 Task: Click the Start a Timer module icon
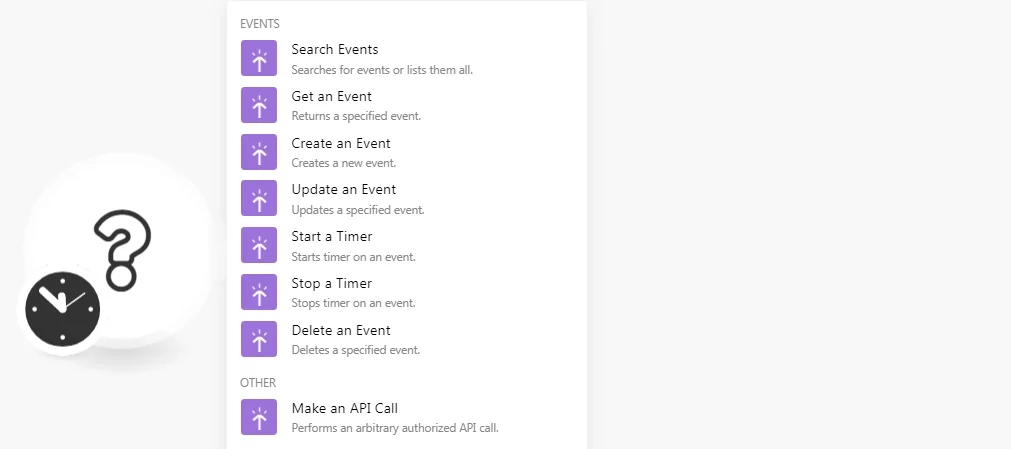(x=259, y=245)
